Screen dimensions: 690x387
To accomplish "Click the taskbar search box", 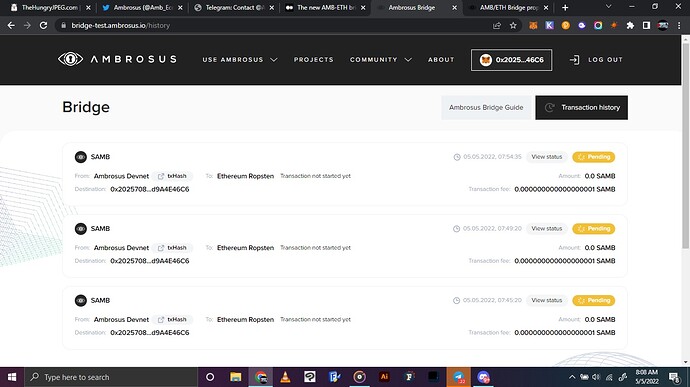I will [x=111, y=377].
